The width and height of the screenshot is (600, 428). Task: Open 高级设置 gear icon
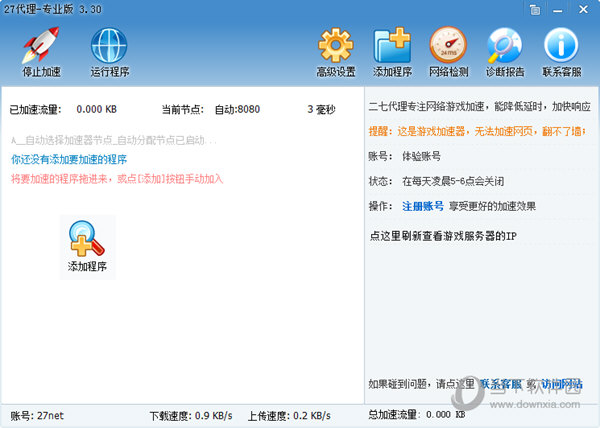(x=336, y=52)
